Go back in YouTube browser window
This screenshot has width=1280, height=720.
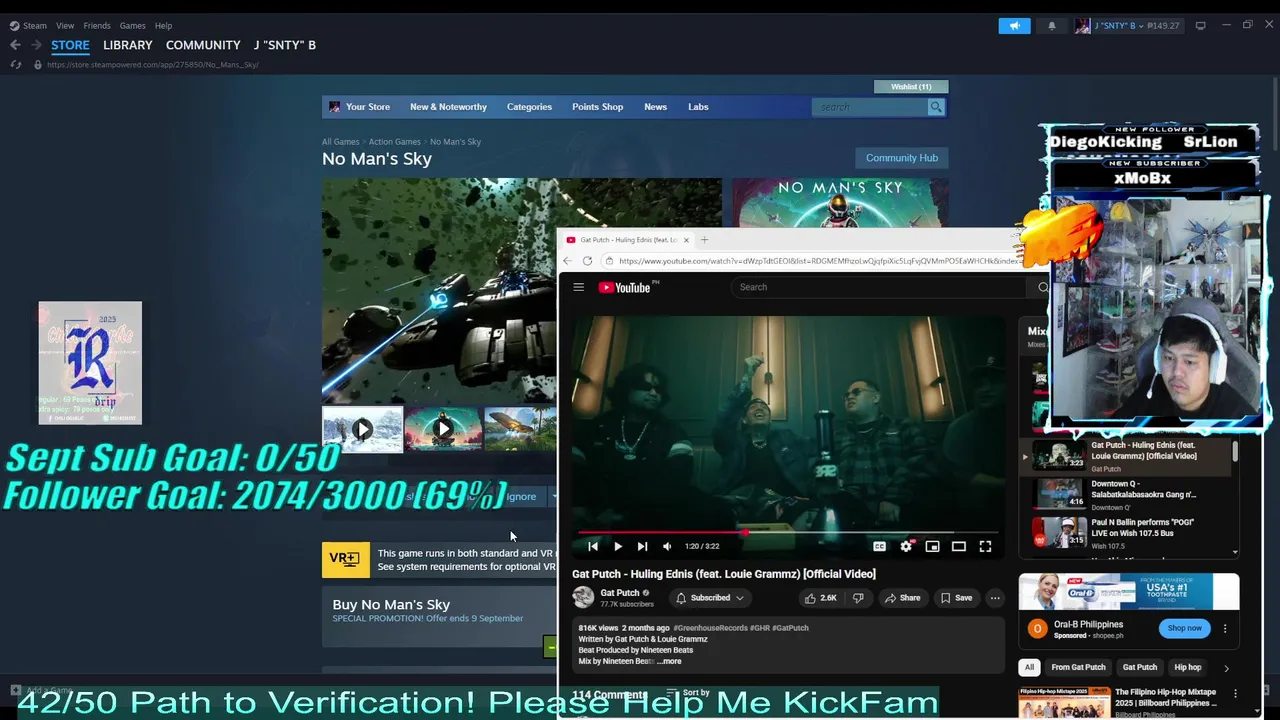(x=567, y=261)
